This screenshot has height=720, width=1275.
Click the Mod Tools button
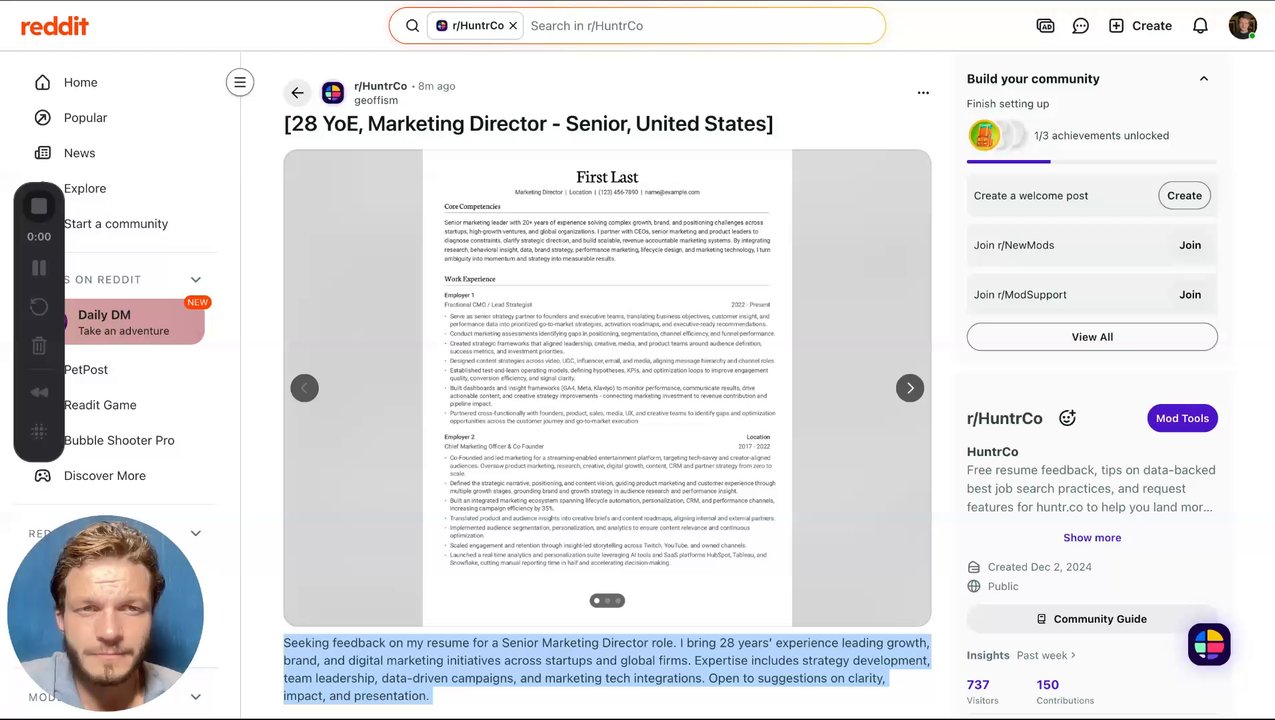coord(1182,418)
